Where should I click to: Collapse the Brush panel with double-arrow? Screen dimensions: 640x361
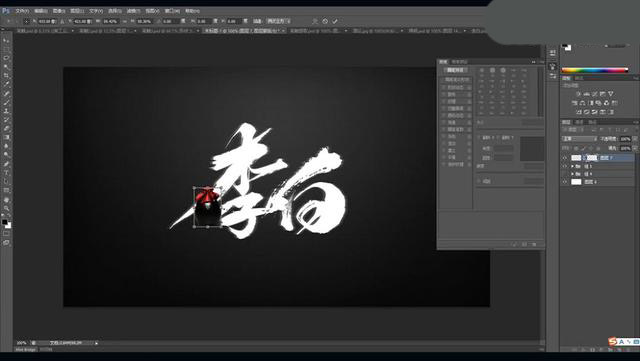pos(533,62)
